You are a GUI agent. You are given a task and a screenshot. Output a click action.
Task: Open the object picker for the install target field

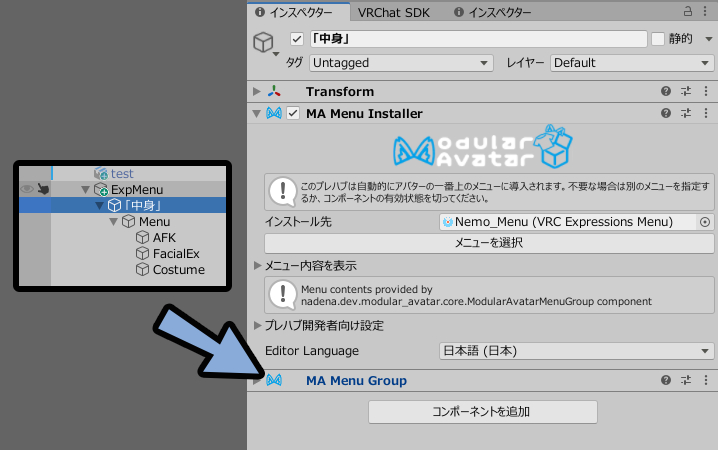(705, 222)
